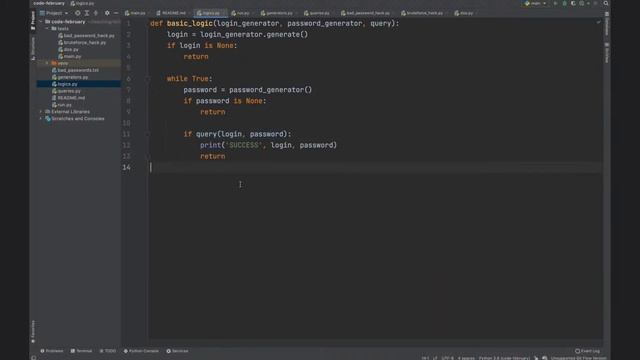Select bad_passwords.txt in project tree
The image size is (640, 360).
tap(75, 70)
